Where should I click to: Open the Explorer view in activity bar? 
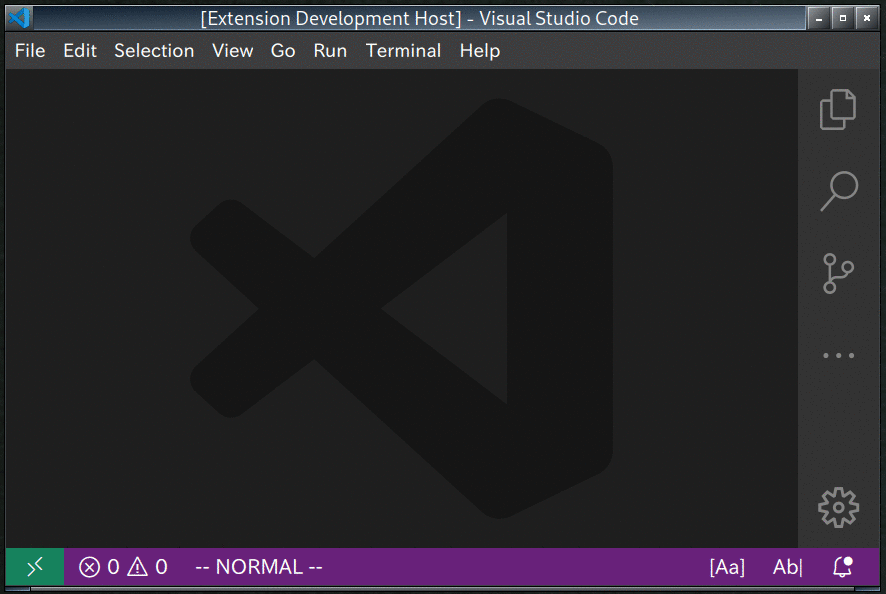(x=839, y=110)
